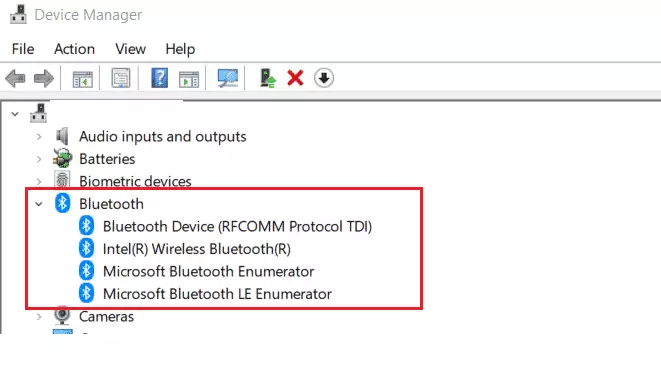
Task: Click Scan for hardware changes monitor icon
Action: 228,78
